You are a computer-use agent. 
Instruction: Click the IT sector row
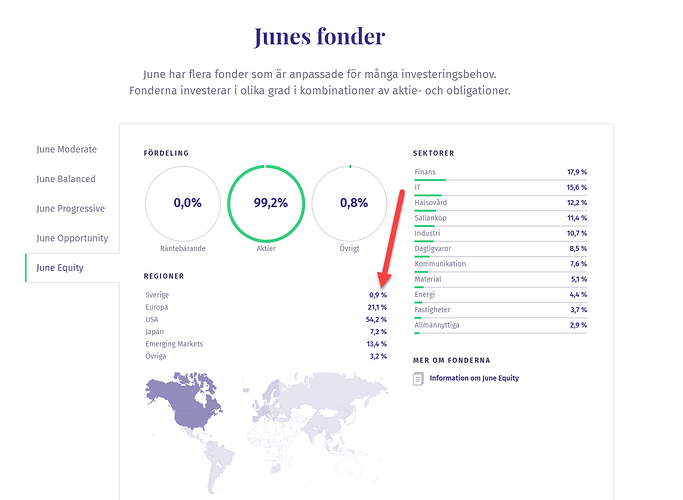(500, 187)
